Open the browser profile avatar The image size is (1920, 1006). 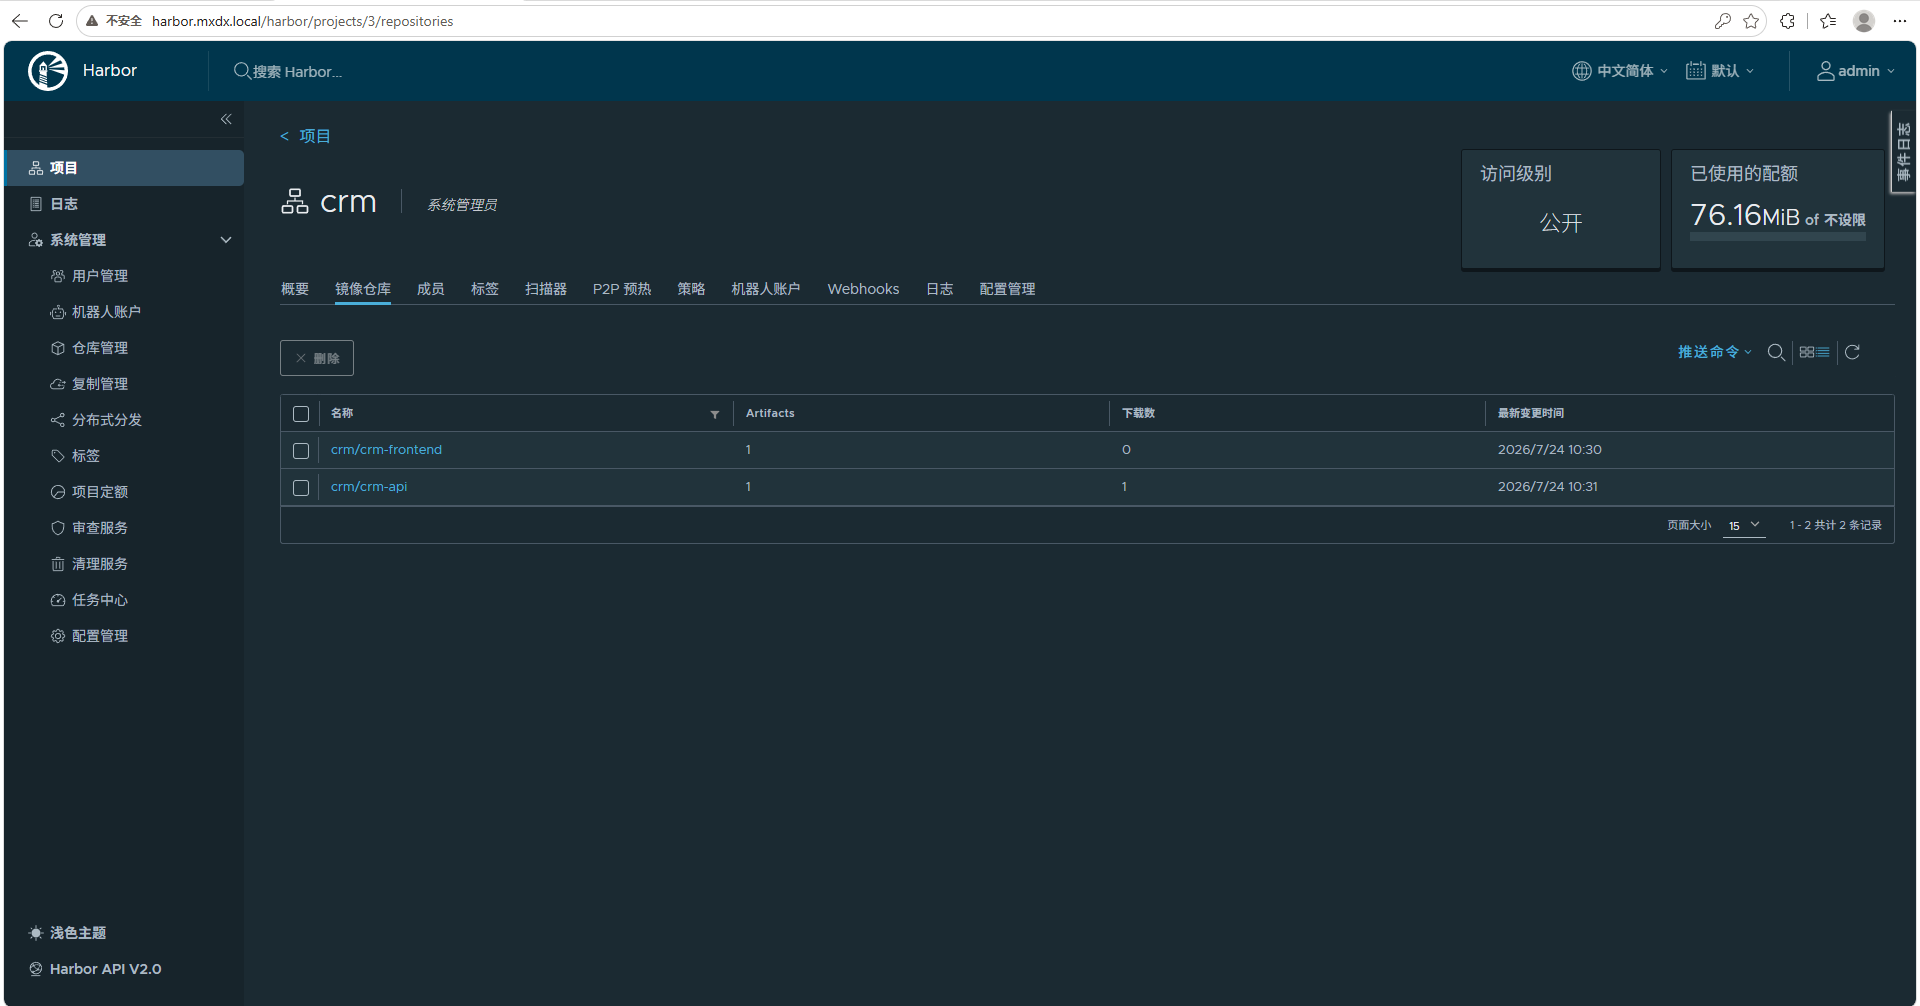click(x=1864, y=21)
